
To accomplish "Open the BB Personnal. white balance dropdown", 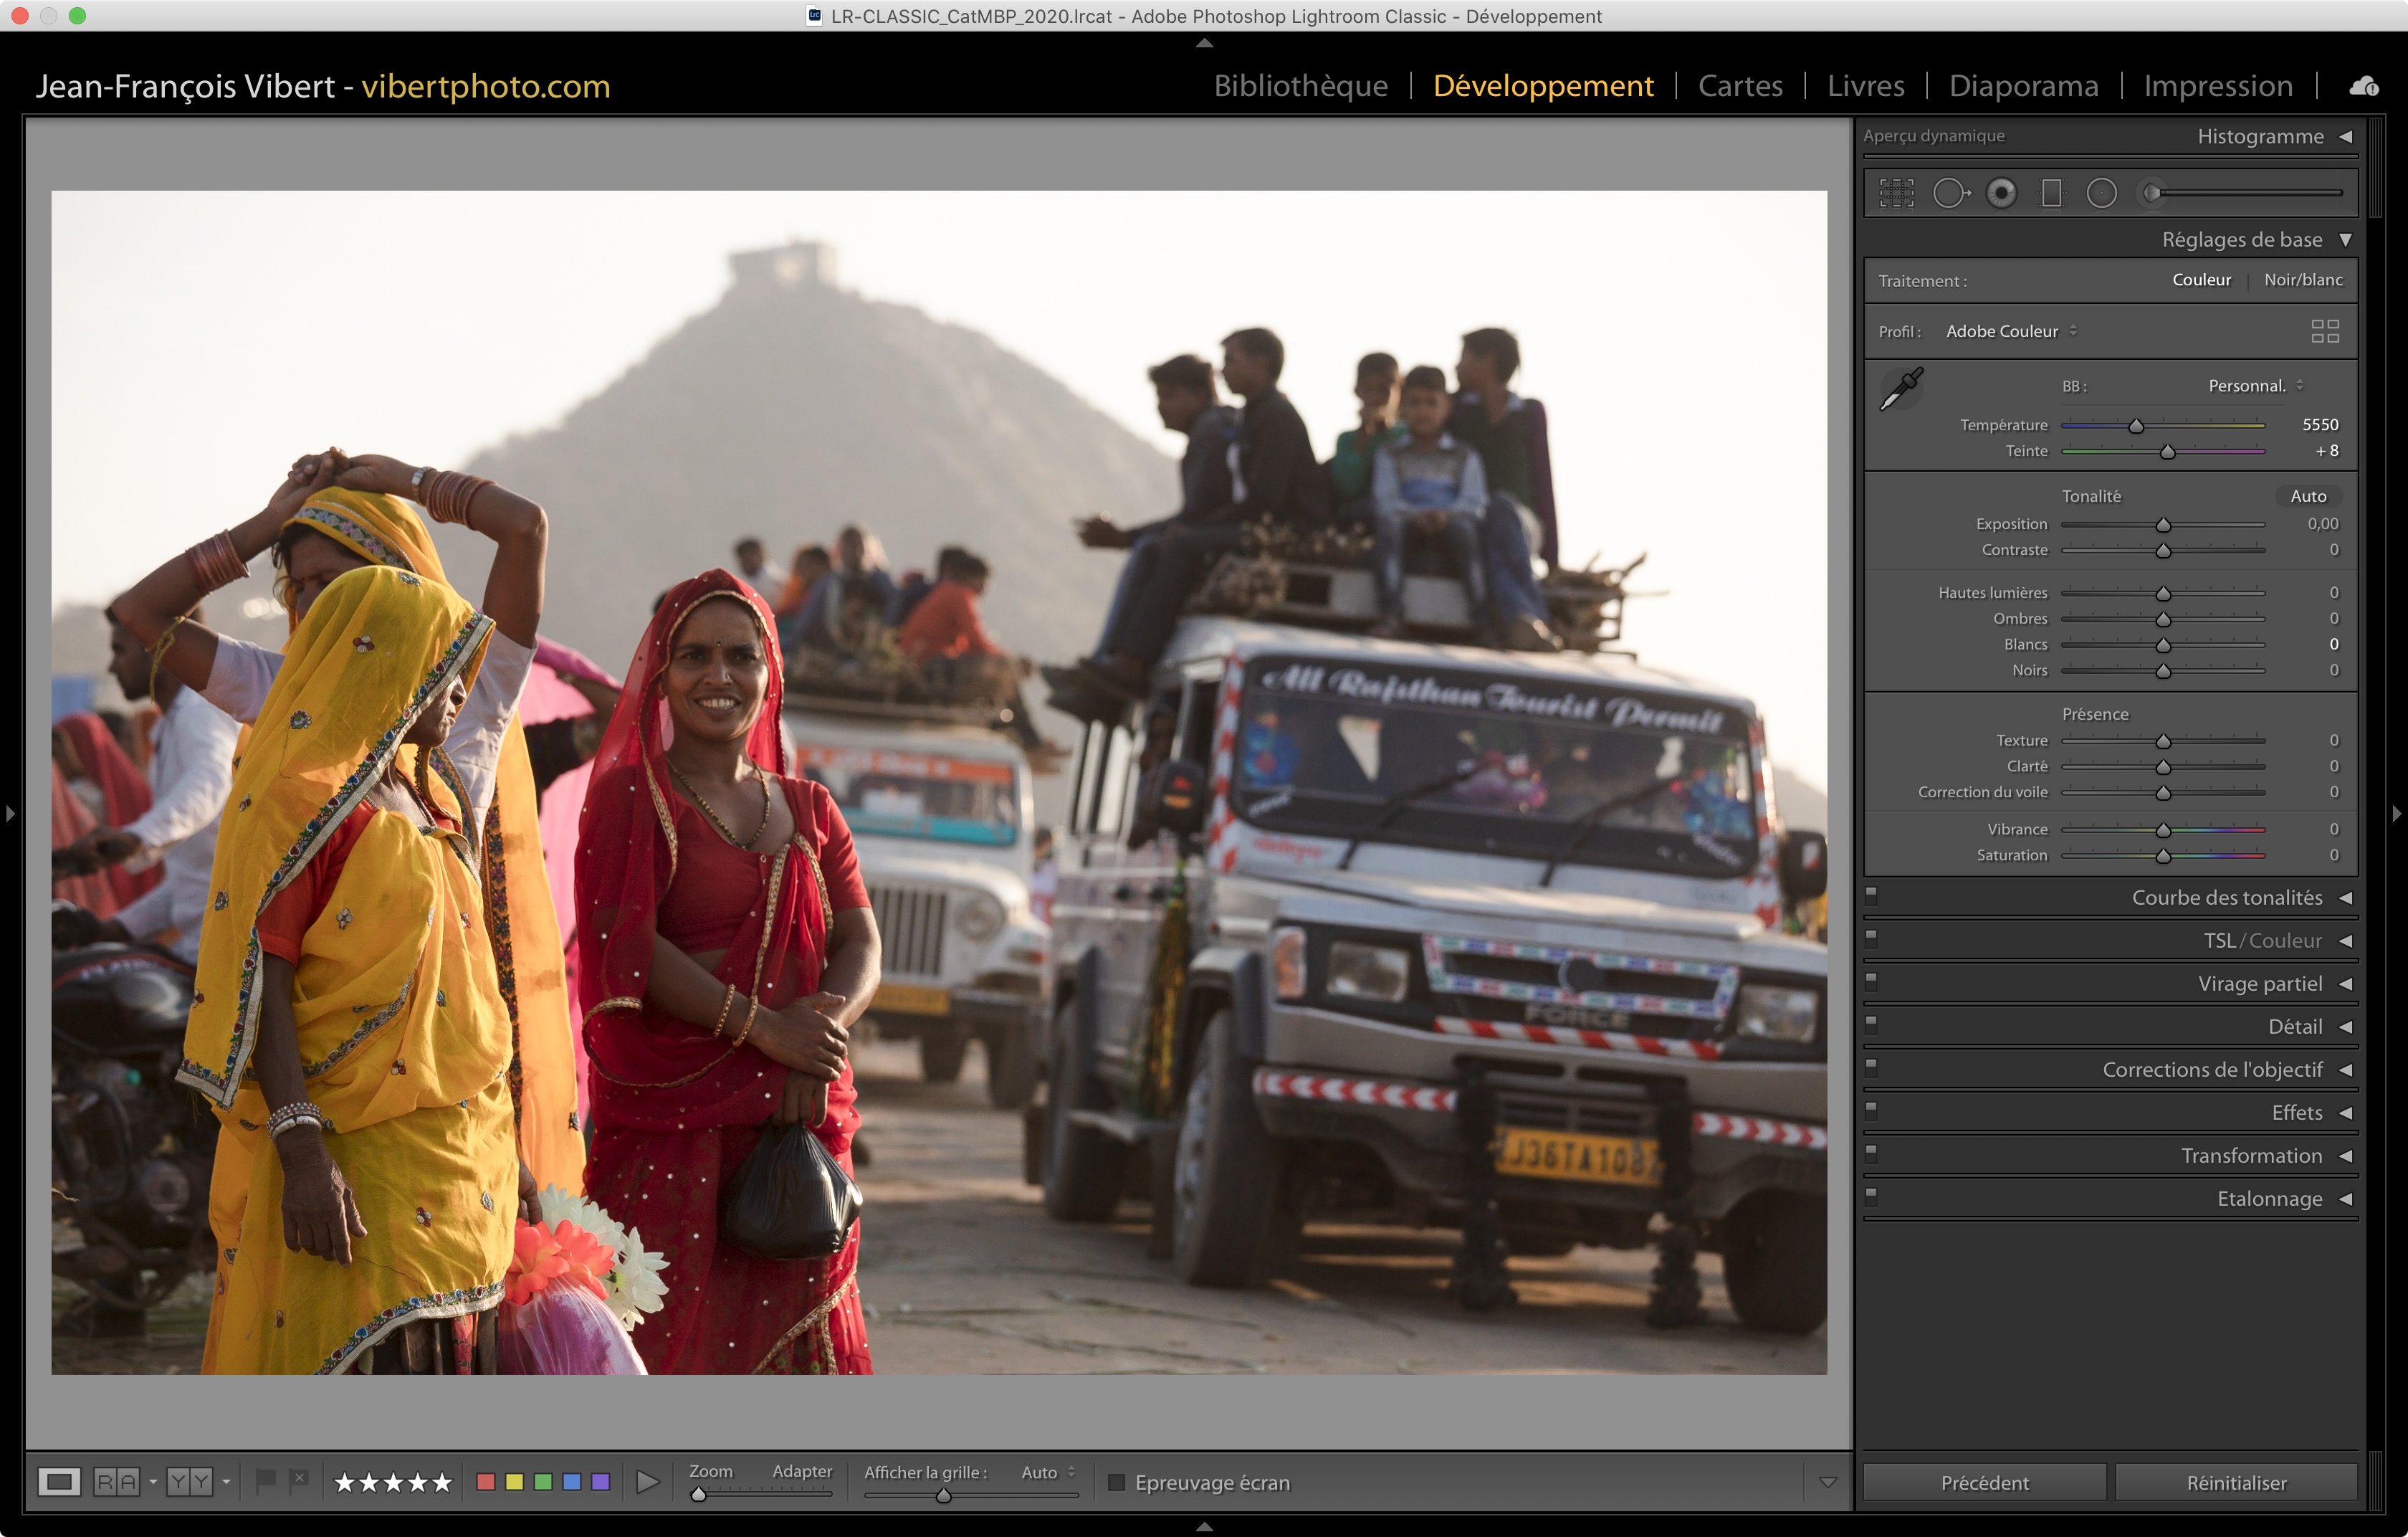I will click(2254, 386).
